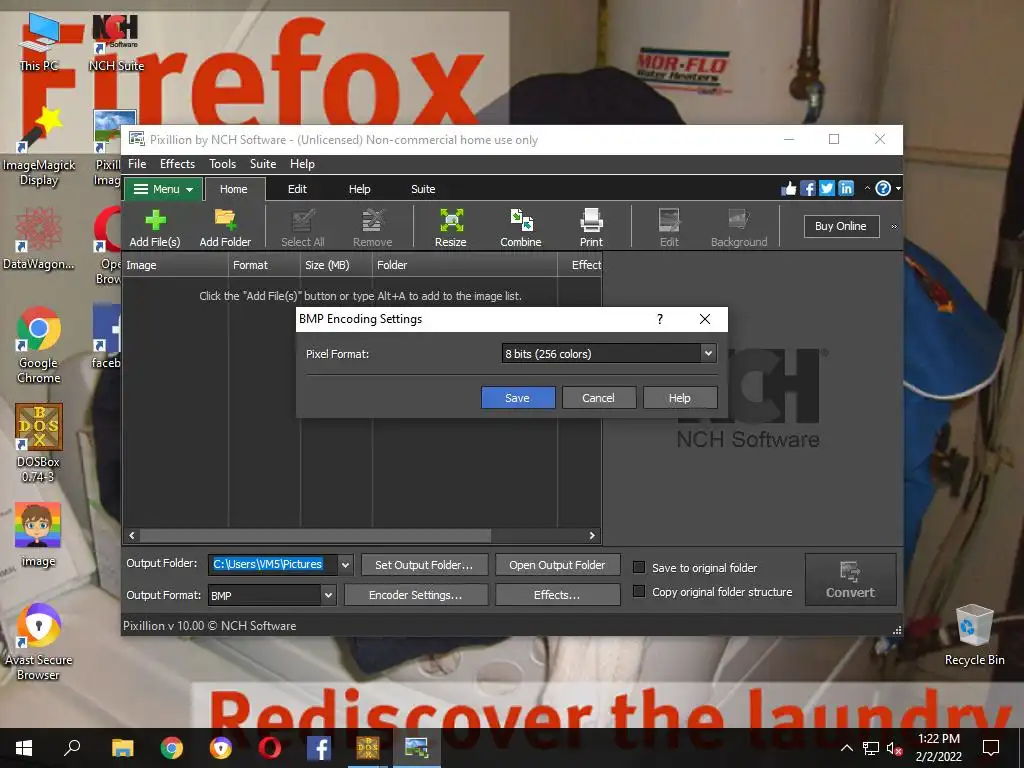Click the thumbs-up like icon
The width and height of the screenshot is (1024, 768).
tap(789, 189)
